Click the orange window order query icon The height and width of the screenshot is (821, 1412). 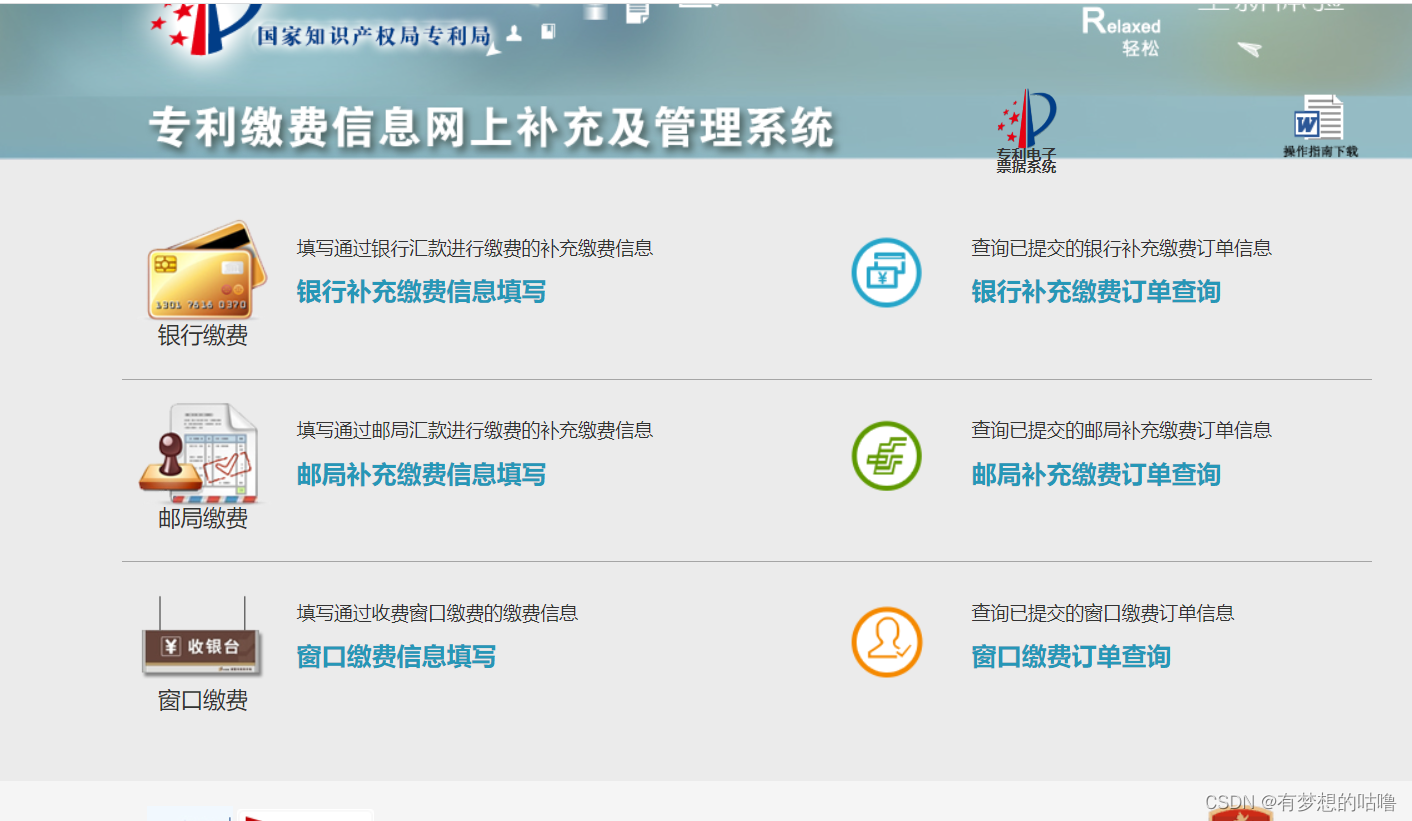tap(886, 642)
